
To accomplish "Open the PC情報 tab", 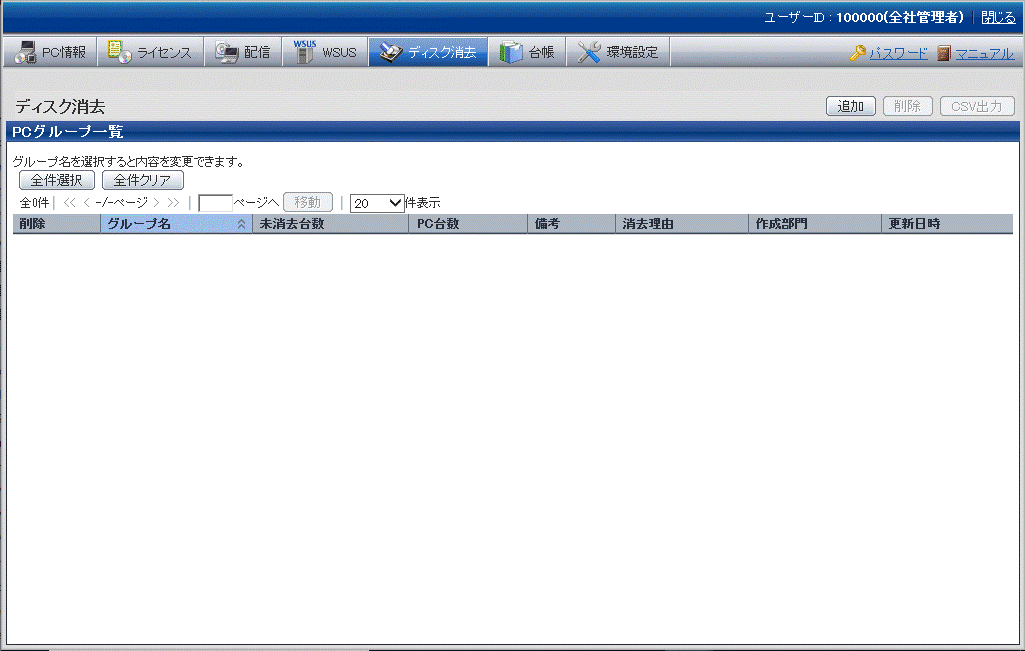I will point(50,52).
